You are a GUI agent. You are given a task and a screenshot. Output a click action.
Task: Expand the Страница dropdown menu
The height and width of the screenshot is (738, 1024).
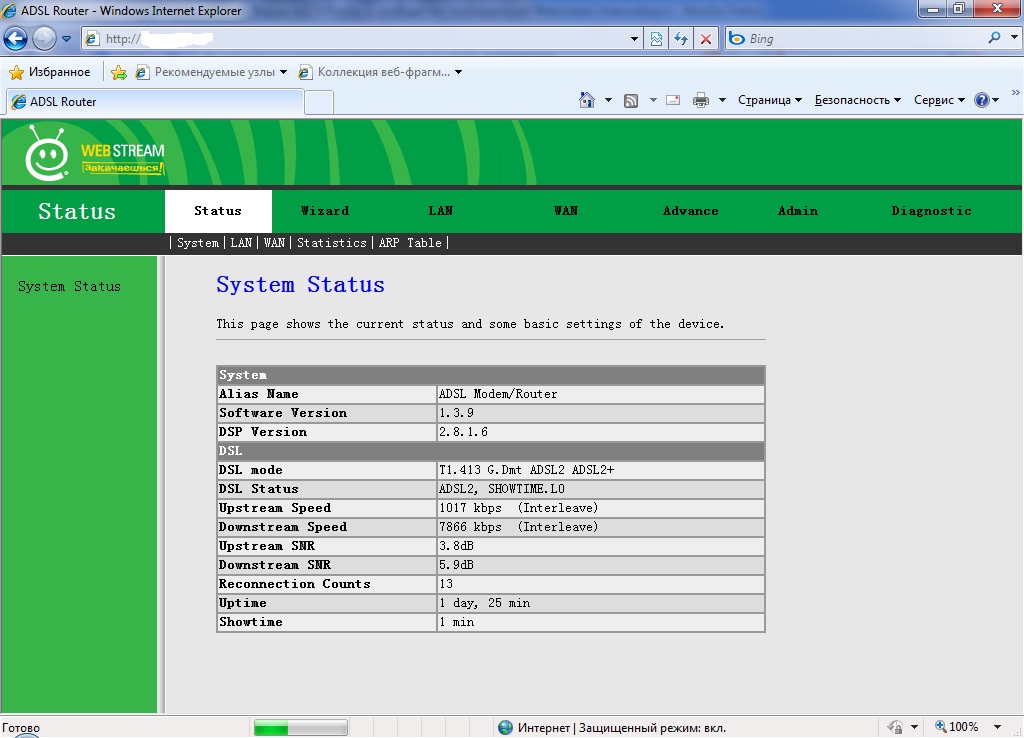click(x=770, y=100)
